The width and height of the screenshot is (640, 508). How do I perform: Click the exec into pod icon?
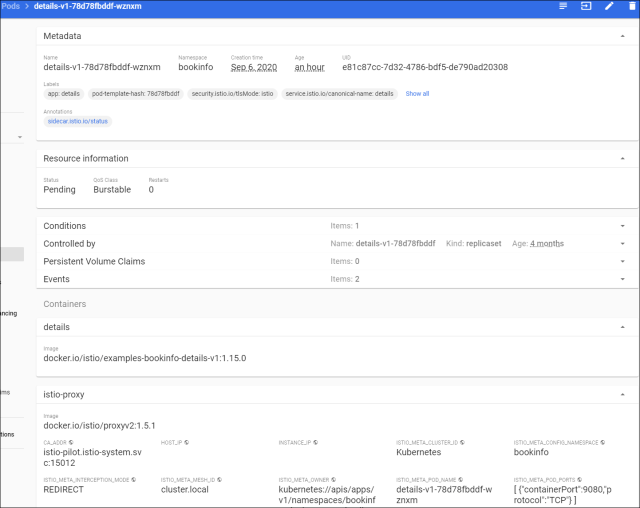(x=586, y=7)
